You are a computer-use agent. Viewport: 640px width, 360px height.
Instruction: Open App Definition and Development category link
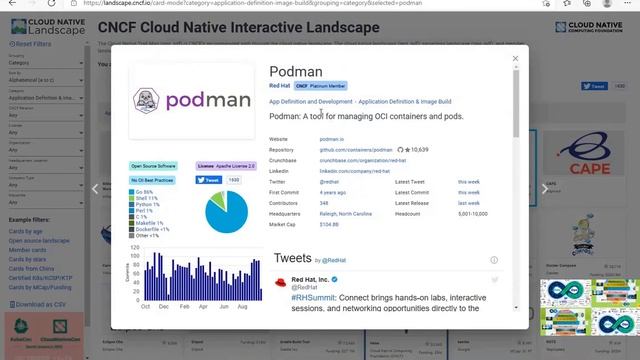click(x=311, y=102)
